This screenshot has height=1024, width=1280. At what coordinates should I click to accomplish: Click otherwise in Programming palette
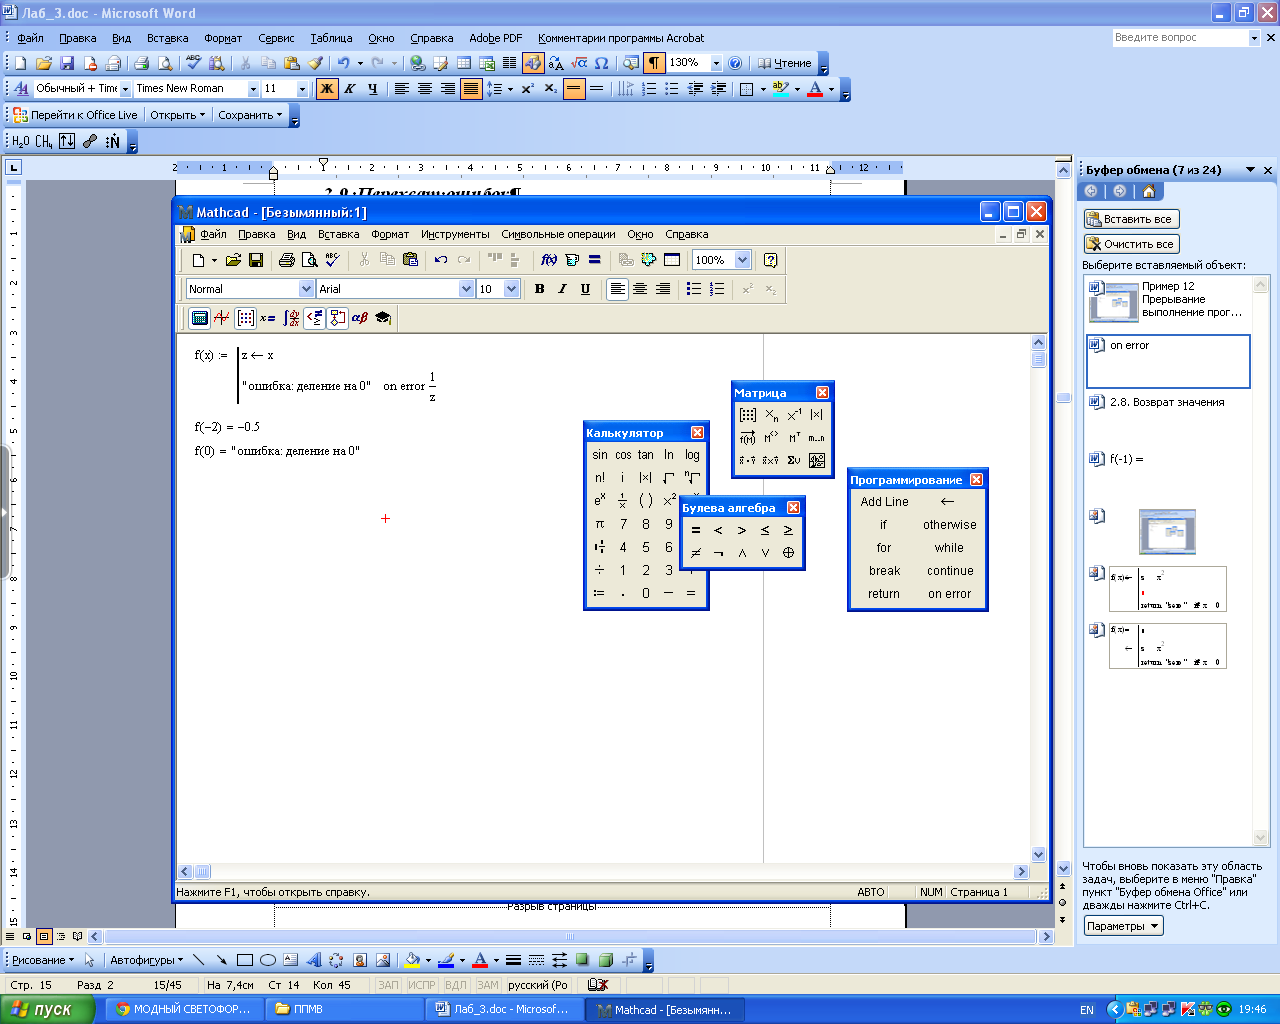tap(949, 525)
